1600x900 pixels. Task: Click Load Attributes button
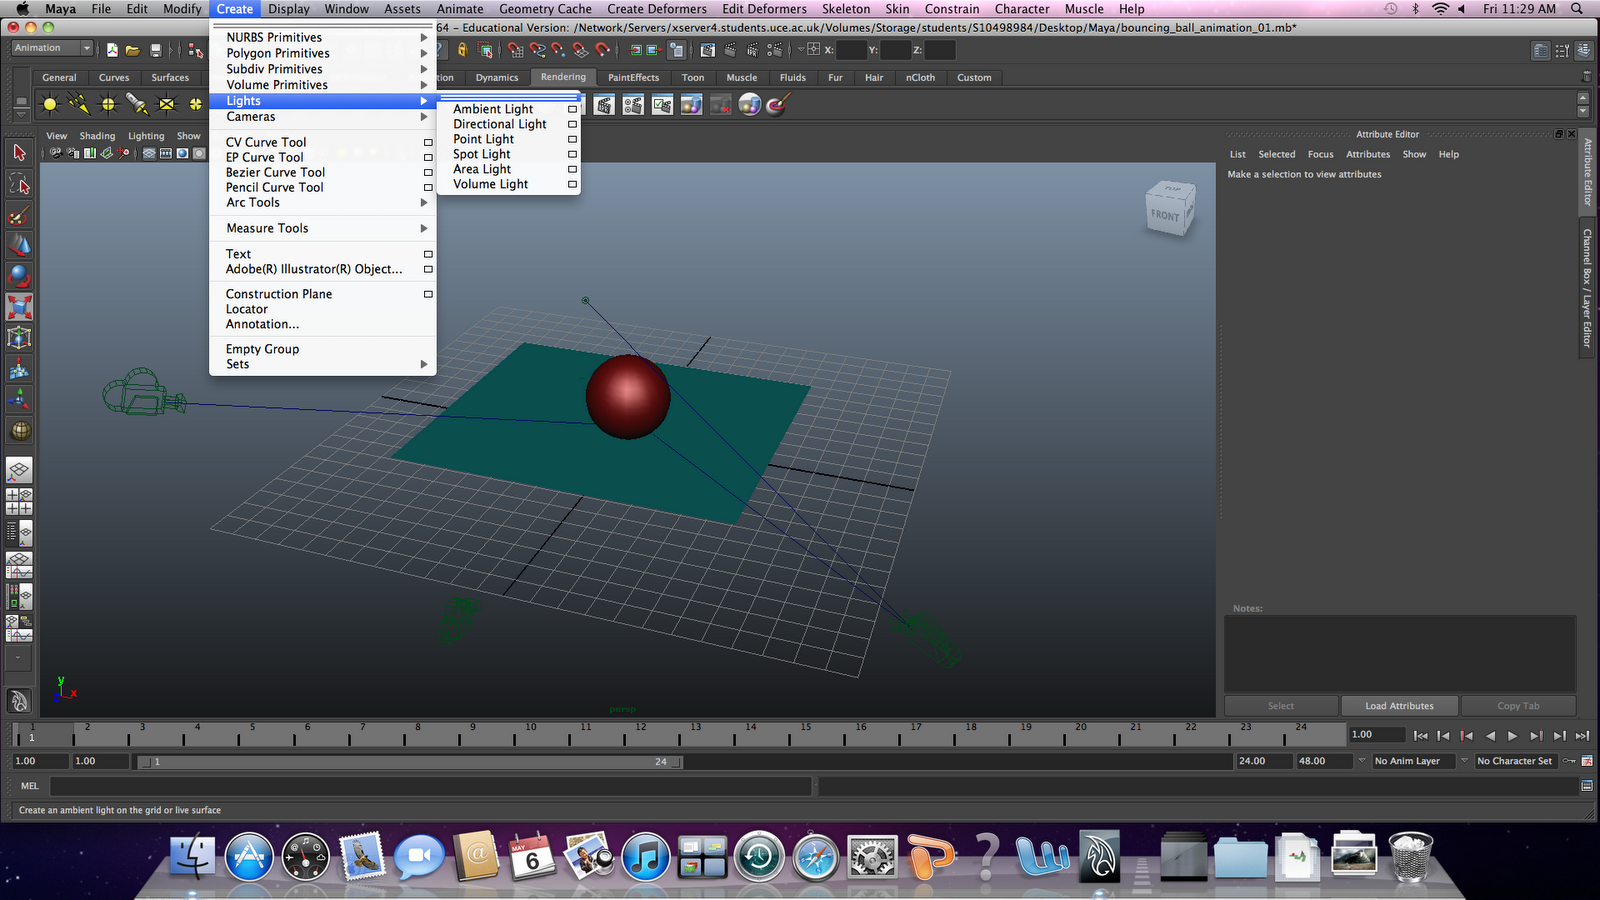click(x=1399, y=706)
